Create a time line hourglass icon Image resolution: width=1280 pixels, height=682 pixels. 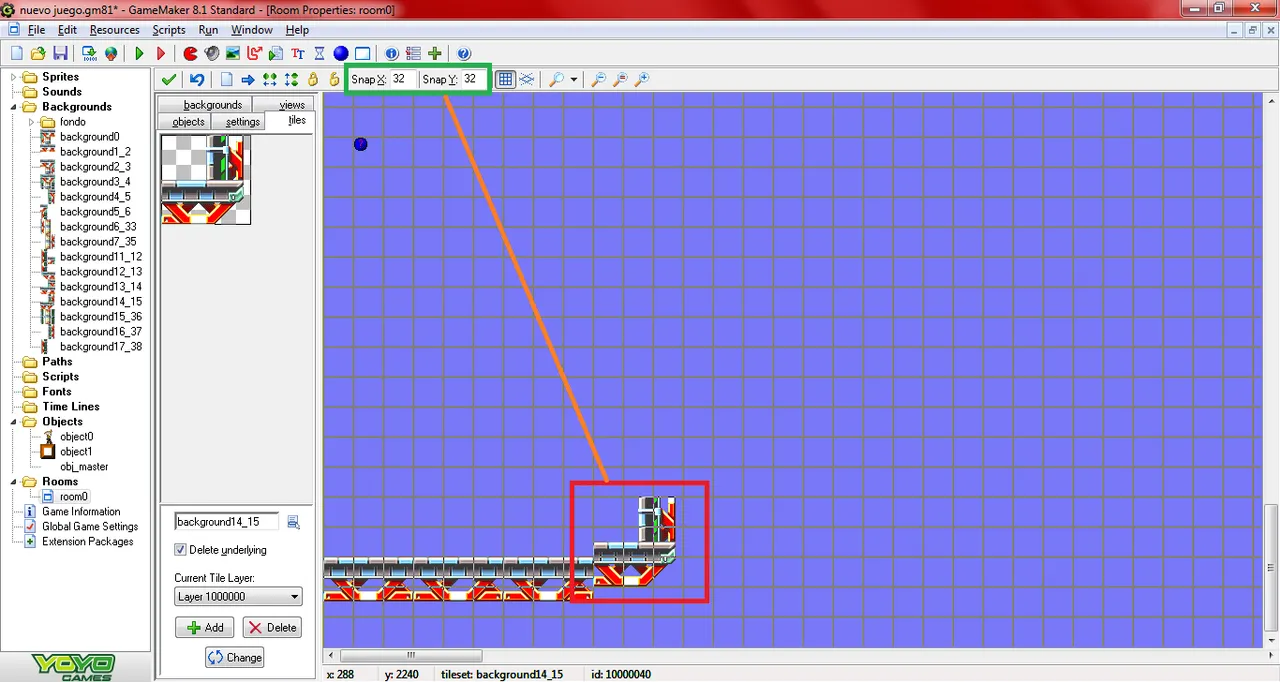pos(319,53)
